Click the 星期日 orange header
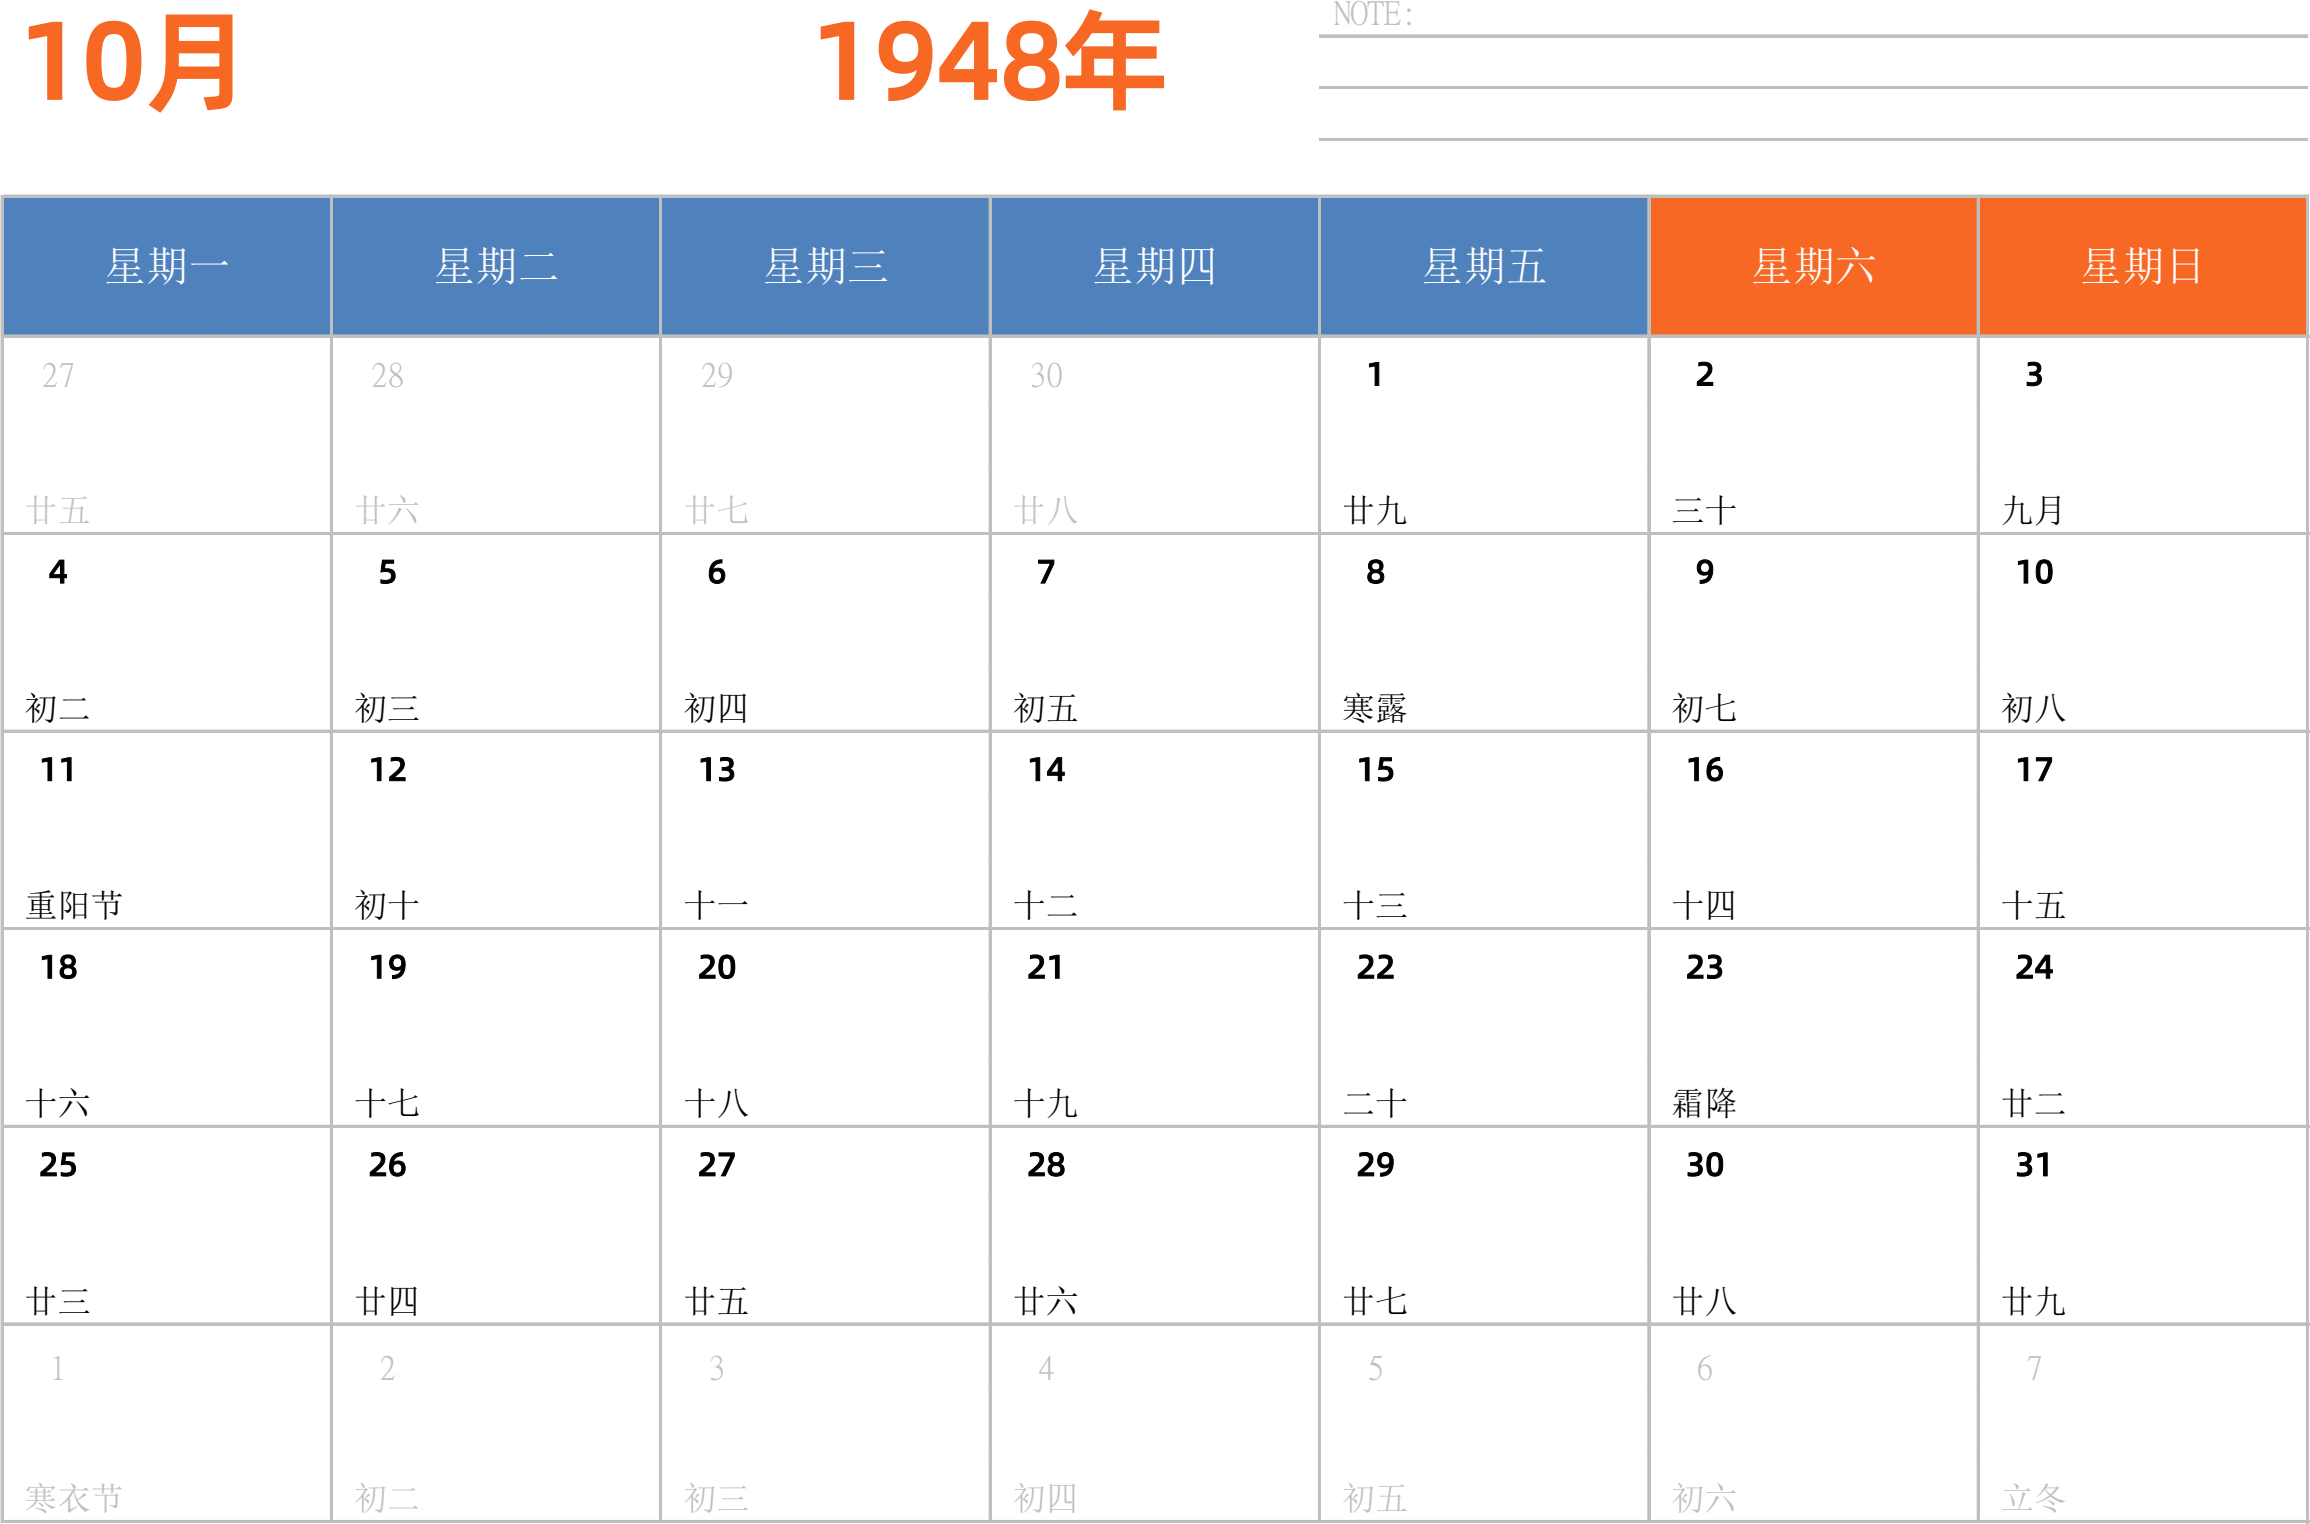This screenshot has height=1524, width=2310. point(2142,266)
